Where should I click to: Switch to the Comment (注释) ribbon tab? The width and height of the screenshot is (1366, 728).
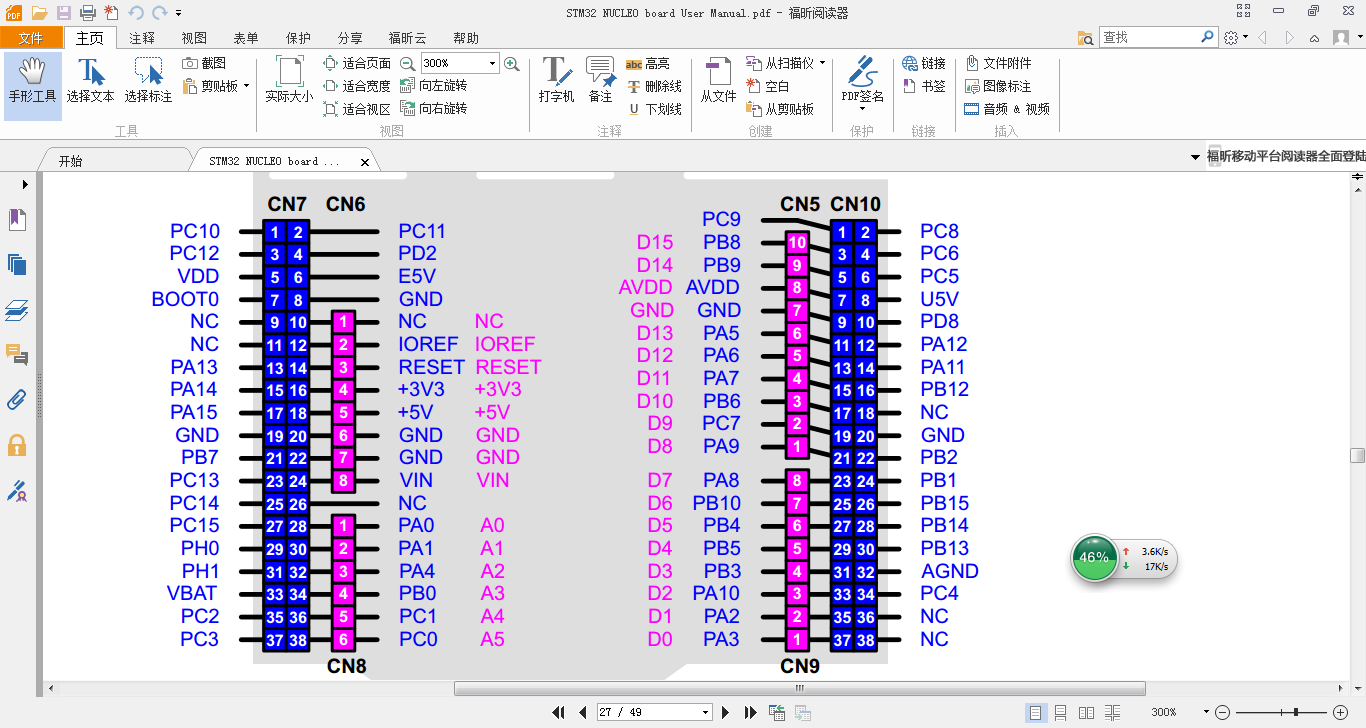point(142,38)
